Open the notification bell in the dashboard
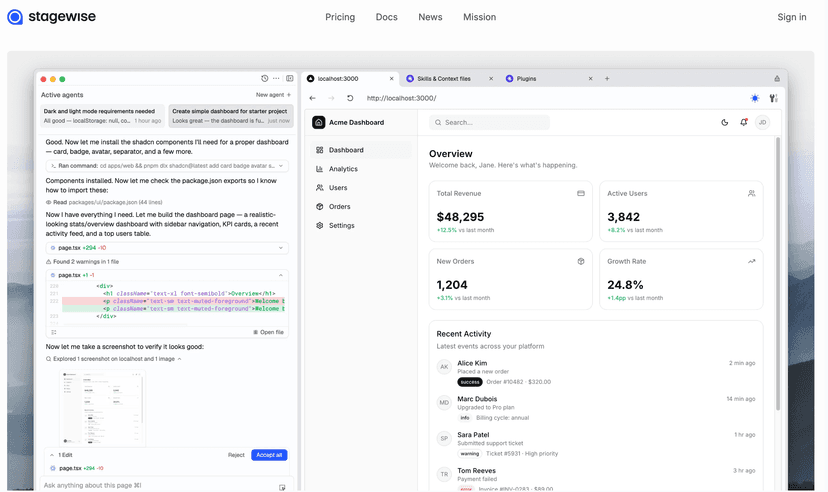The image size is (828, 492). click(x=743, y=122)
